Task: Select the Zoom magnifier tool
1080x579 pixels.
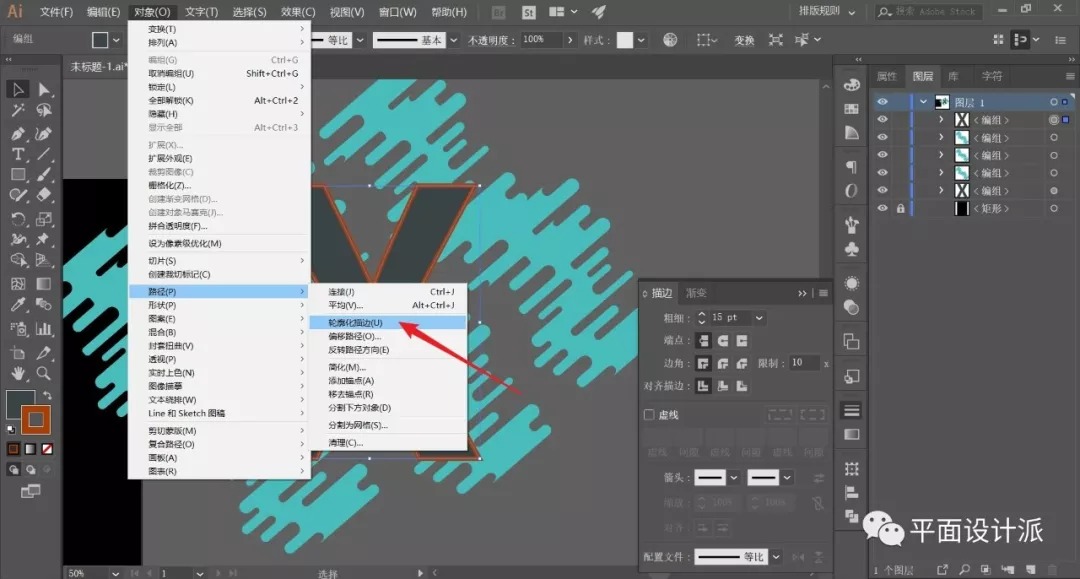Action: pos(43,373)
